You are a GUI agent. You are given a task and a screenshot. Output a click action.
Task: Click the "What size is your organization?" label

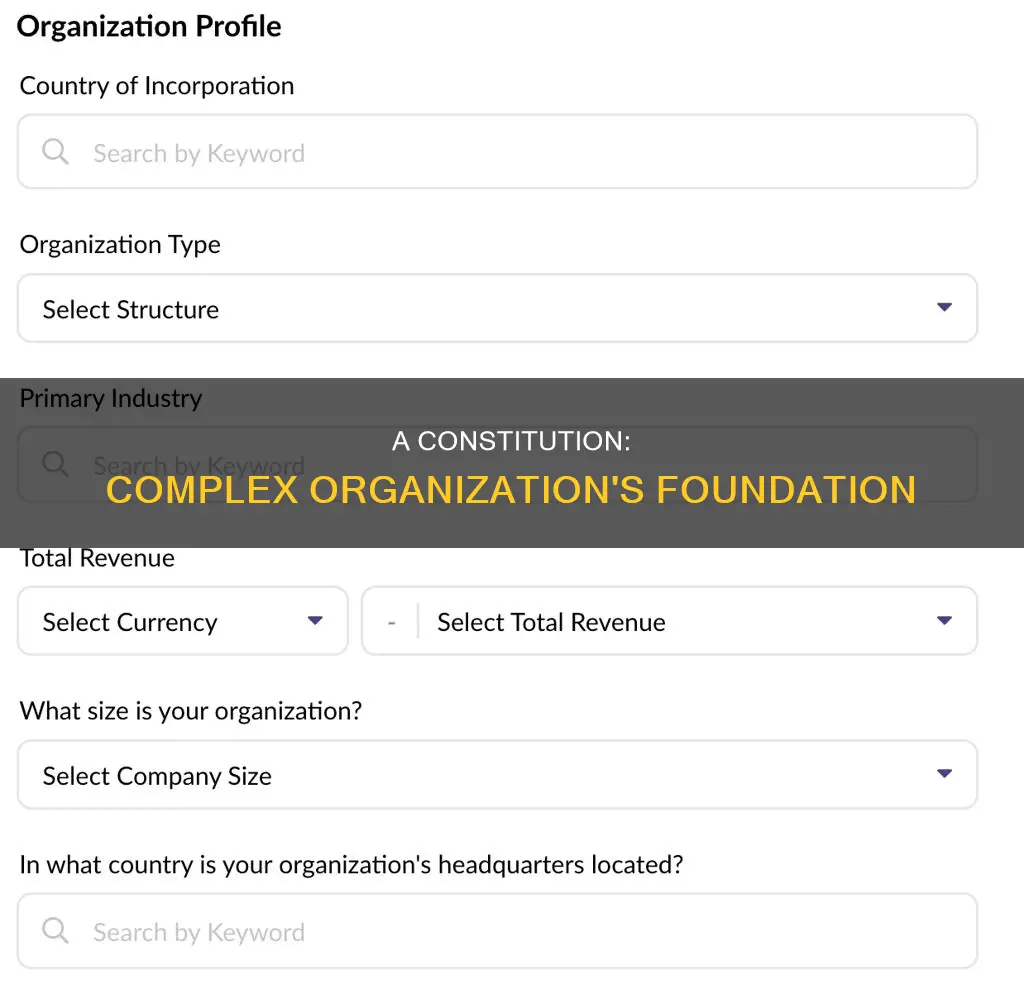click(190, 712)
